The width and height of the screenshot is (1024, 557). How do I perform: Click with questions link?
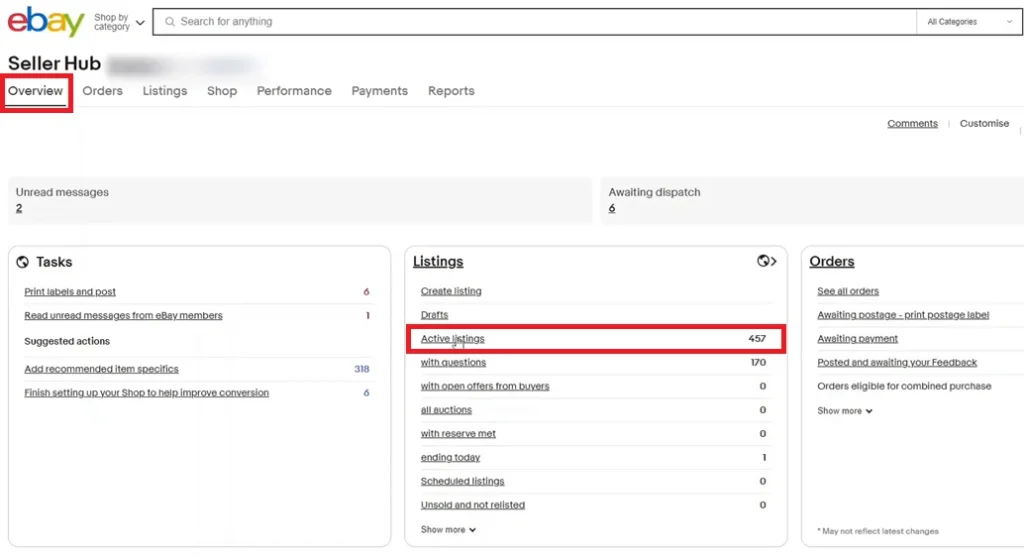coord(453,362)
